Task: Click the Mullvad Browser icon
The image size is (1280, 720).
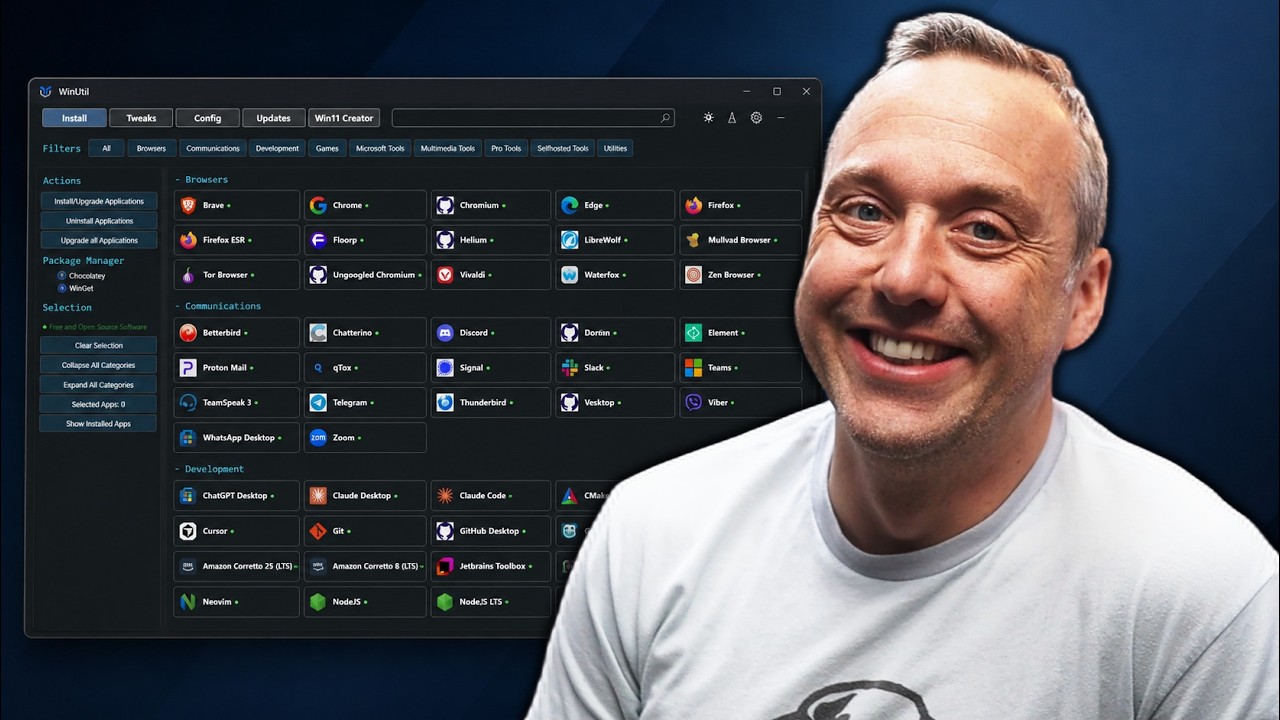Action: [693, 240]
